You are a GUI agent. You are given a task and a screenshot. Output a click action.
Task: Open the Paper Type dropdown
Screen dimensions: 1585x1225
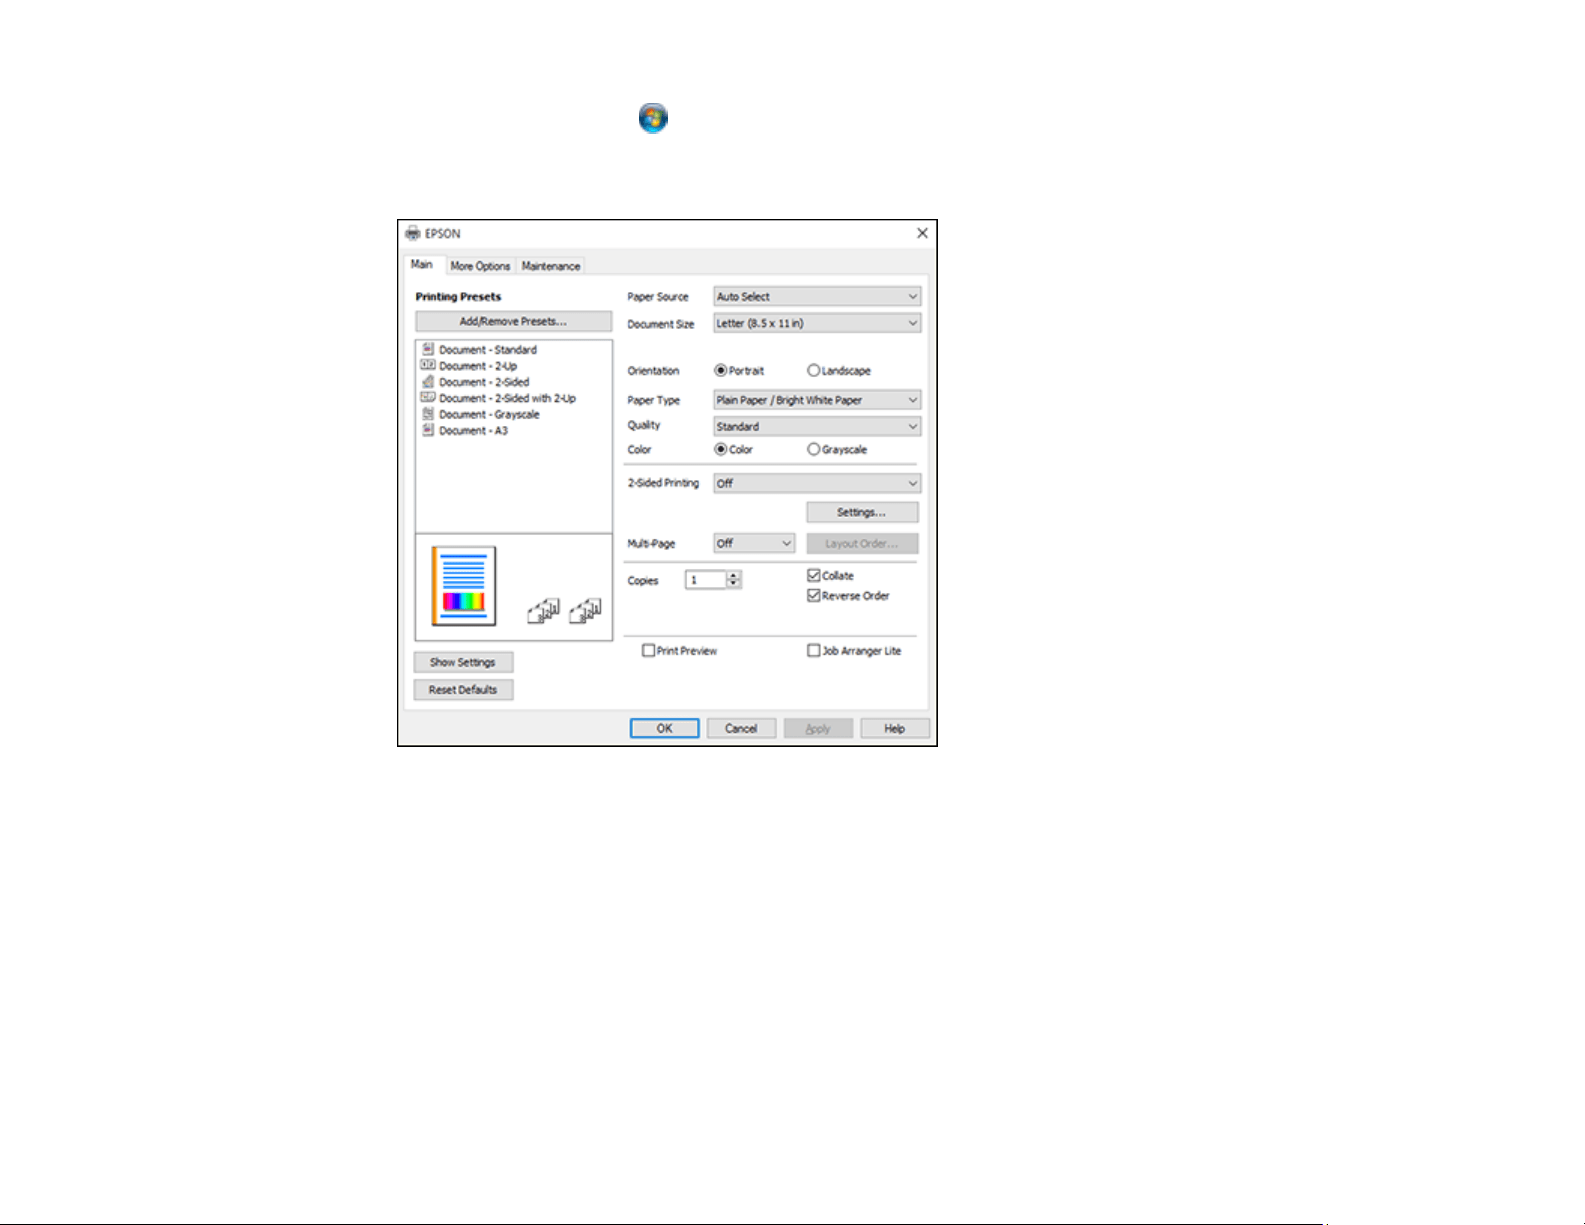[x=817, y=400]
